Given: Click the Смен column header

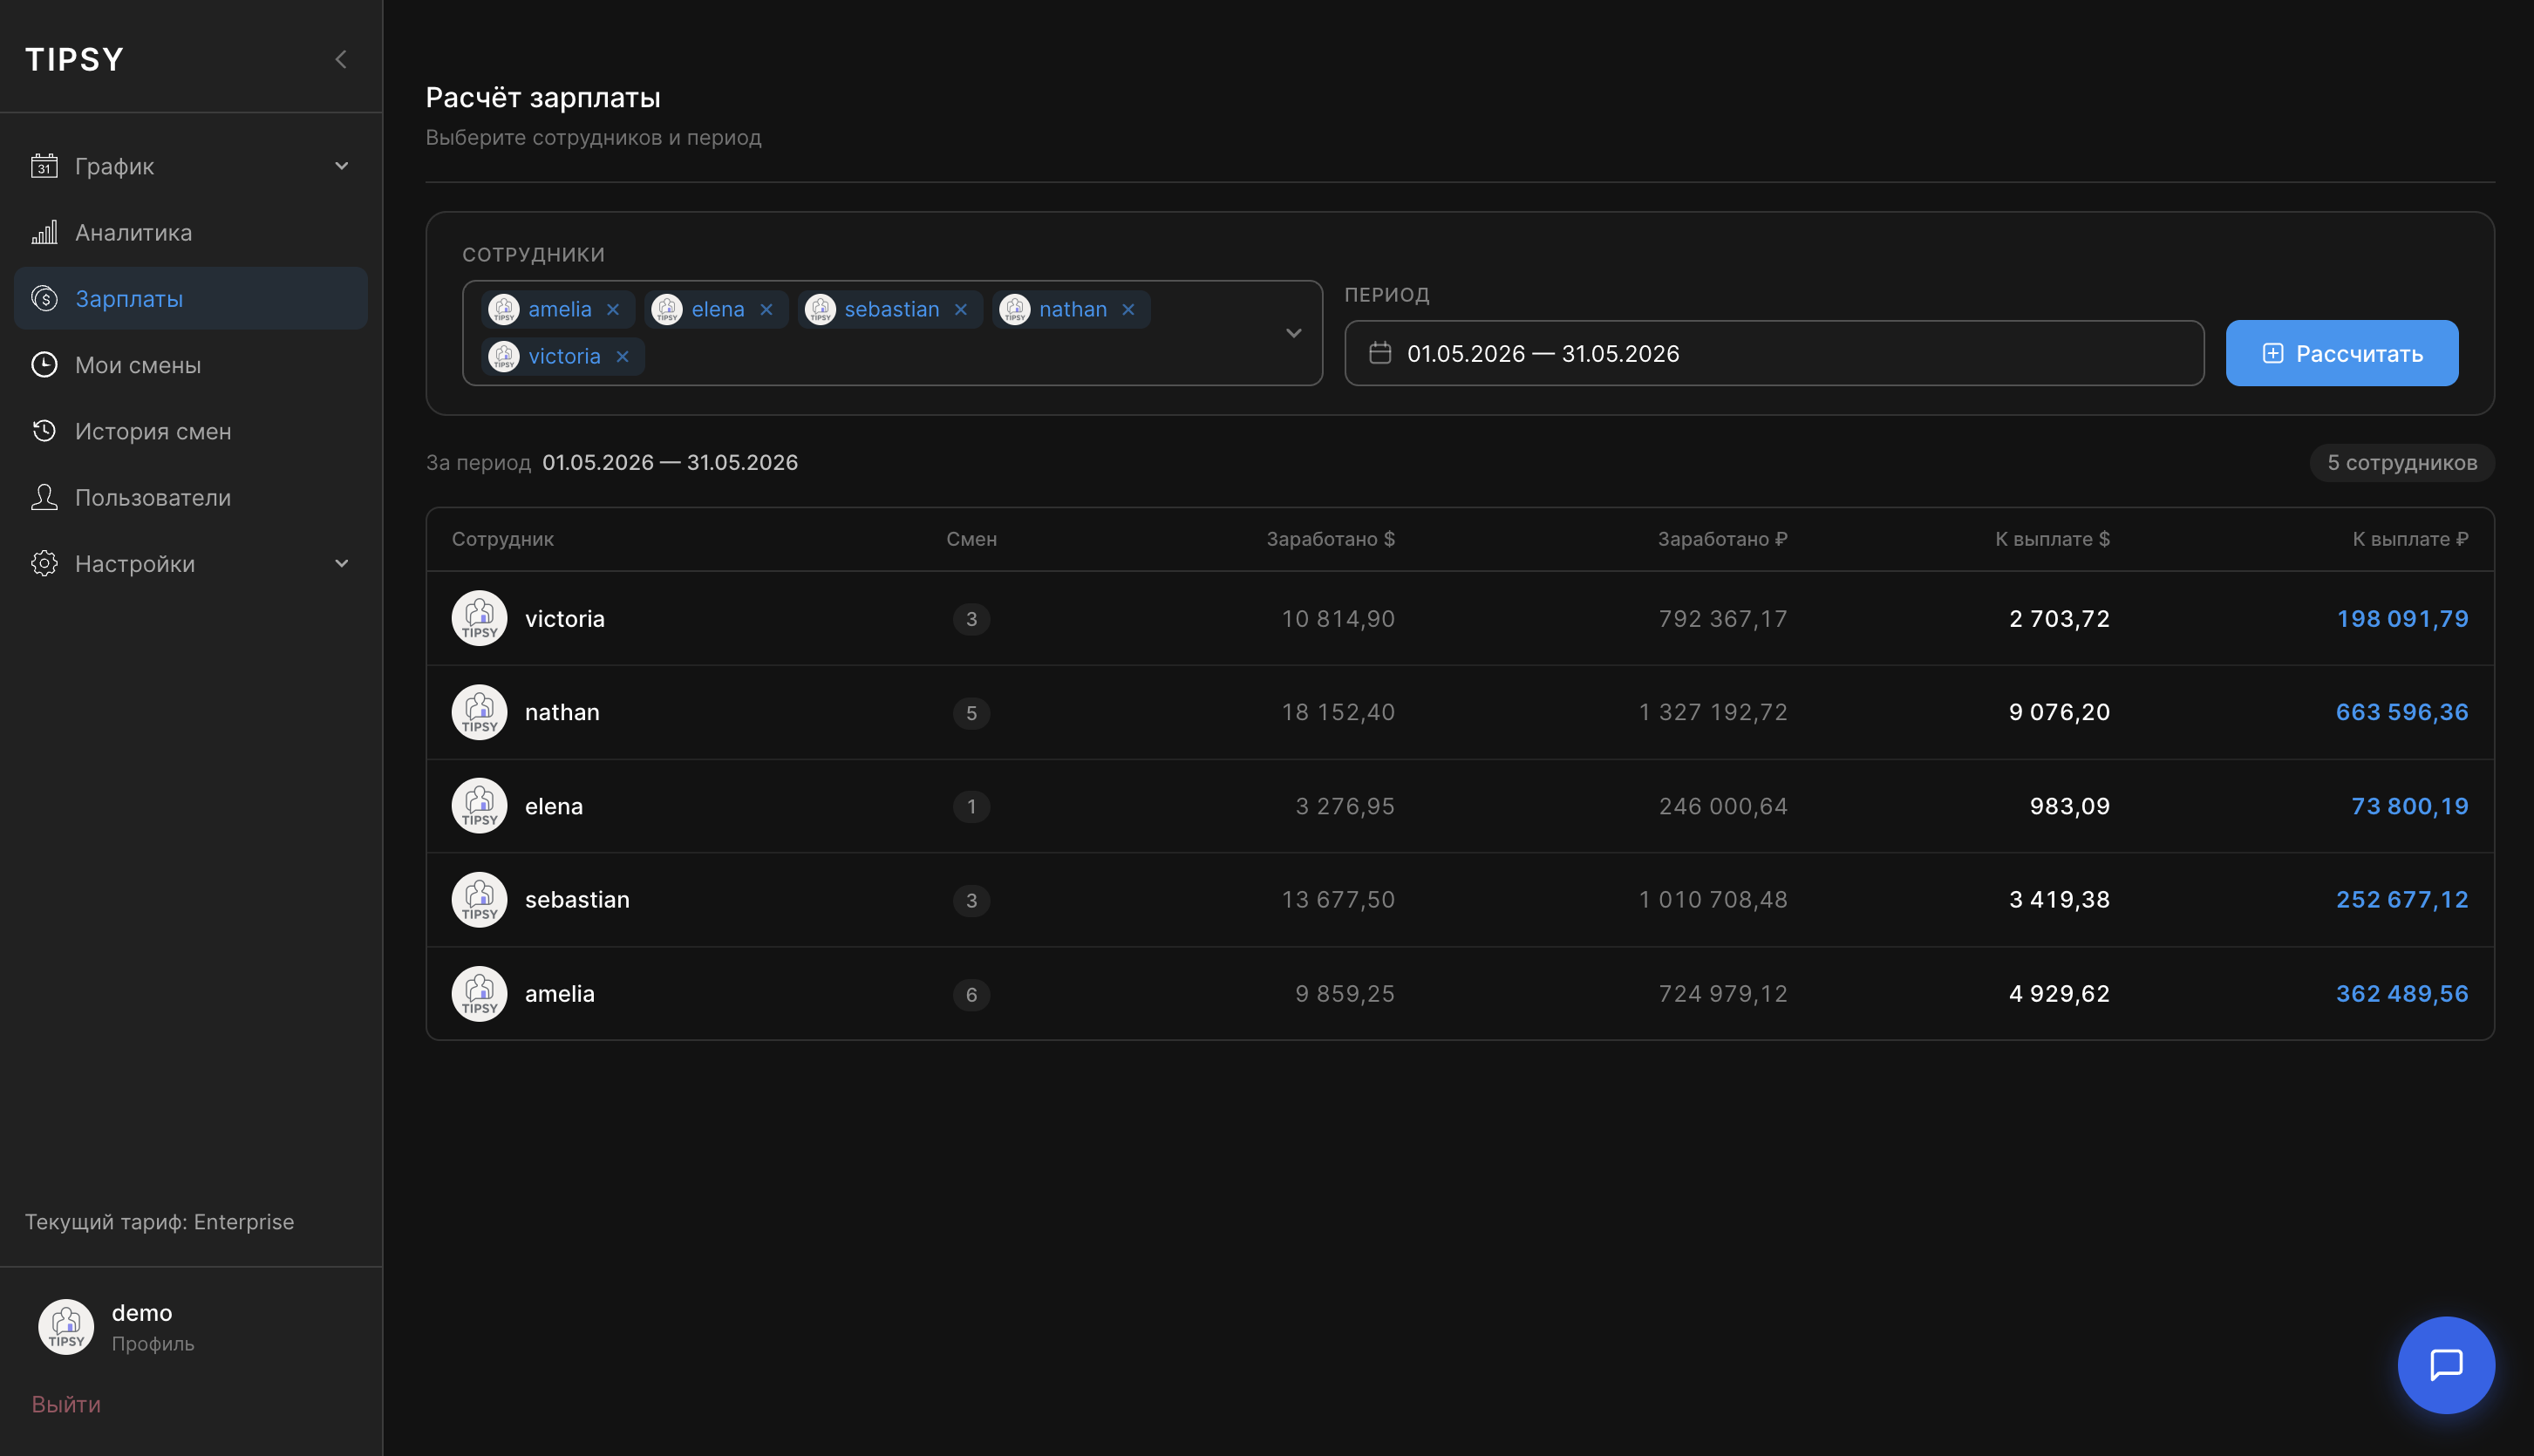Looking at the screenshot, I should [971, 539].
